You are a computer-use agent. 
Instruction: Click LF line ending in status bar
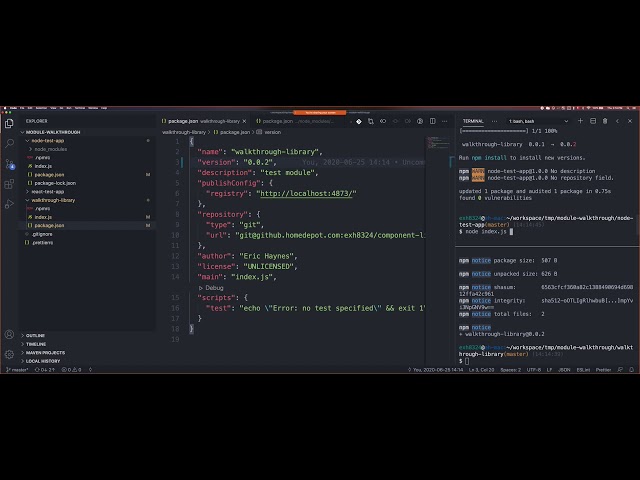549,370
